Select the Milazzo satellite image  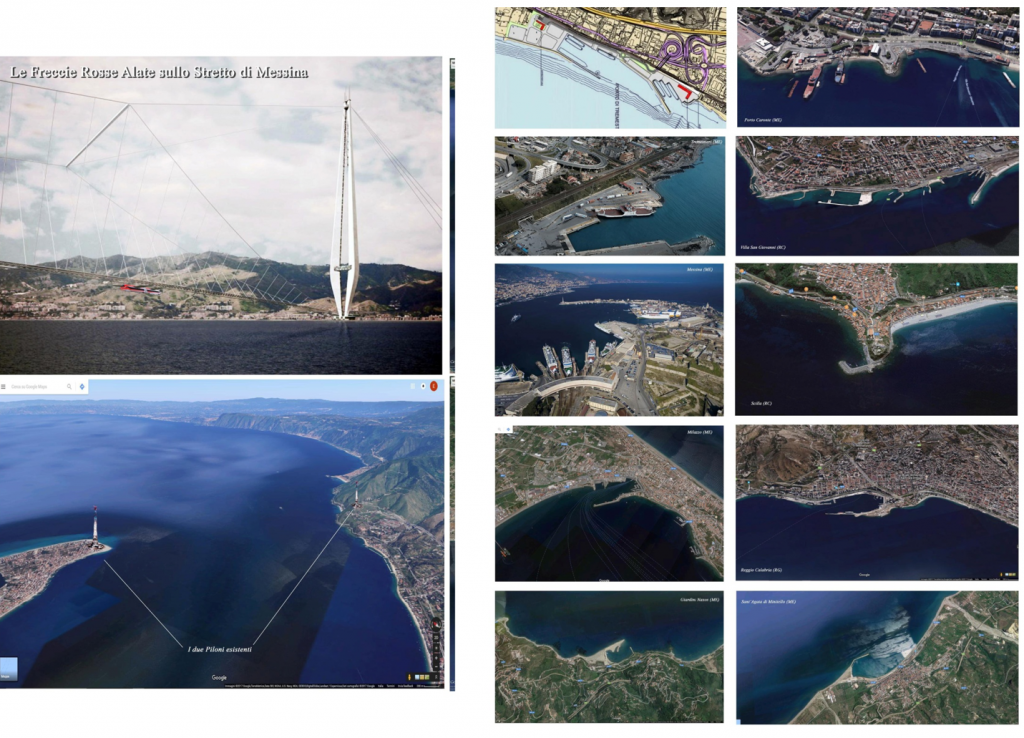(608, 503)
